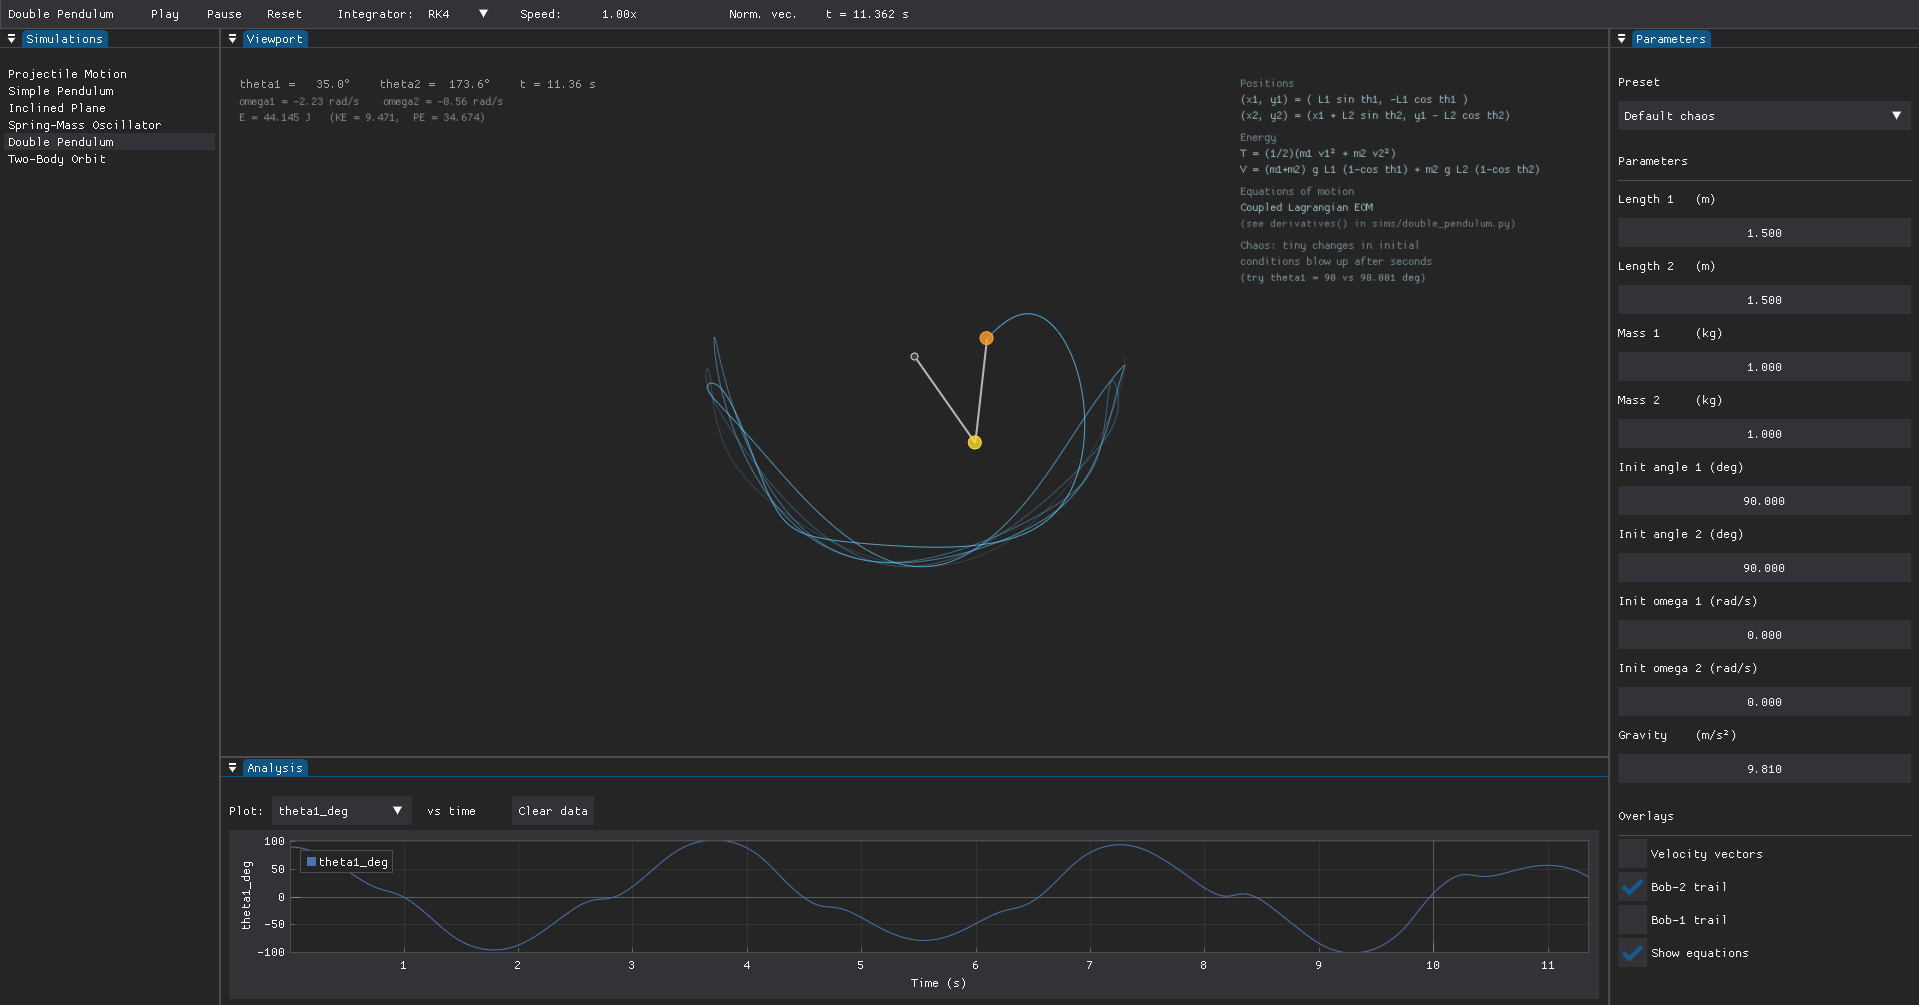
Task: Click the 'omega1 = -2.23 rad/s' readout
Action: click(x=299, y=101)
